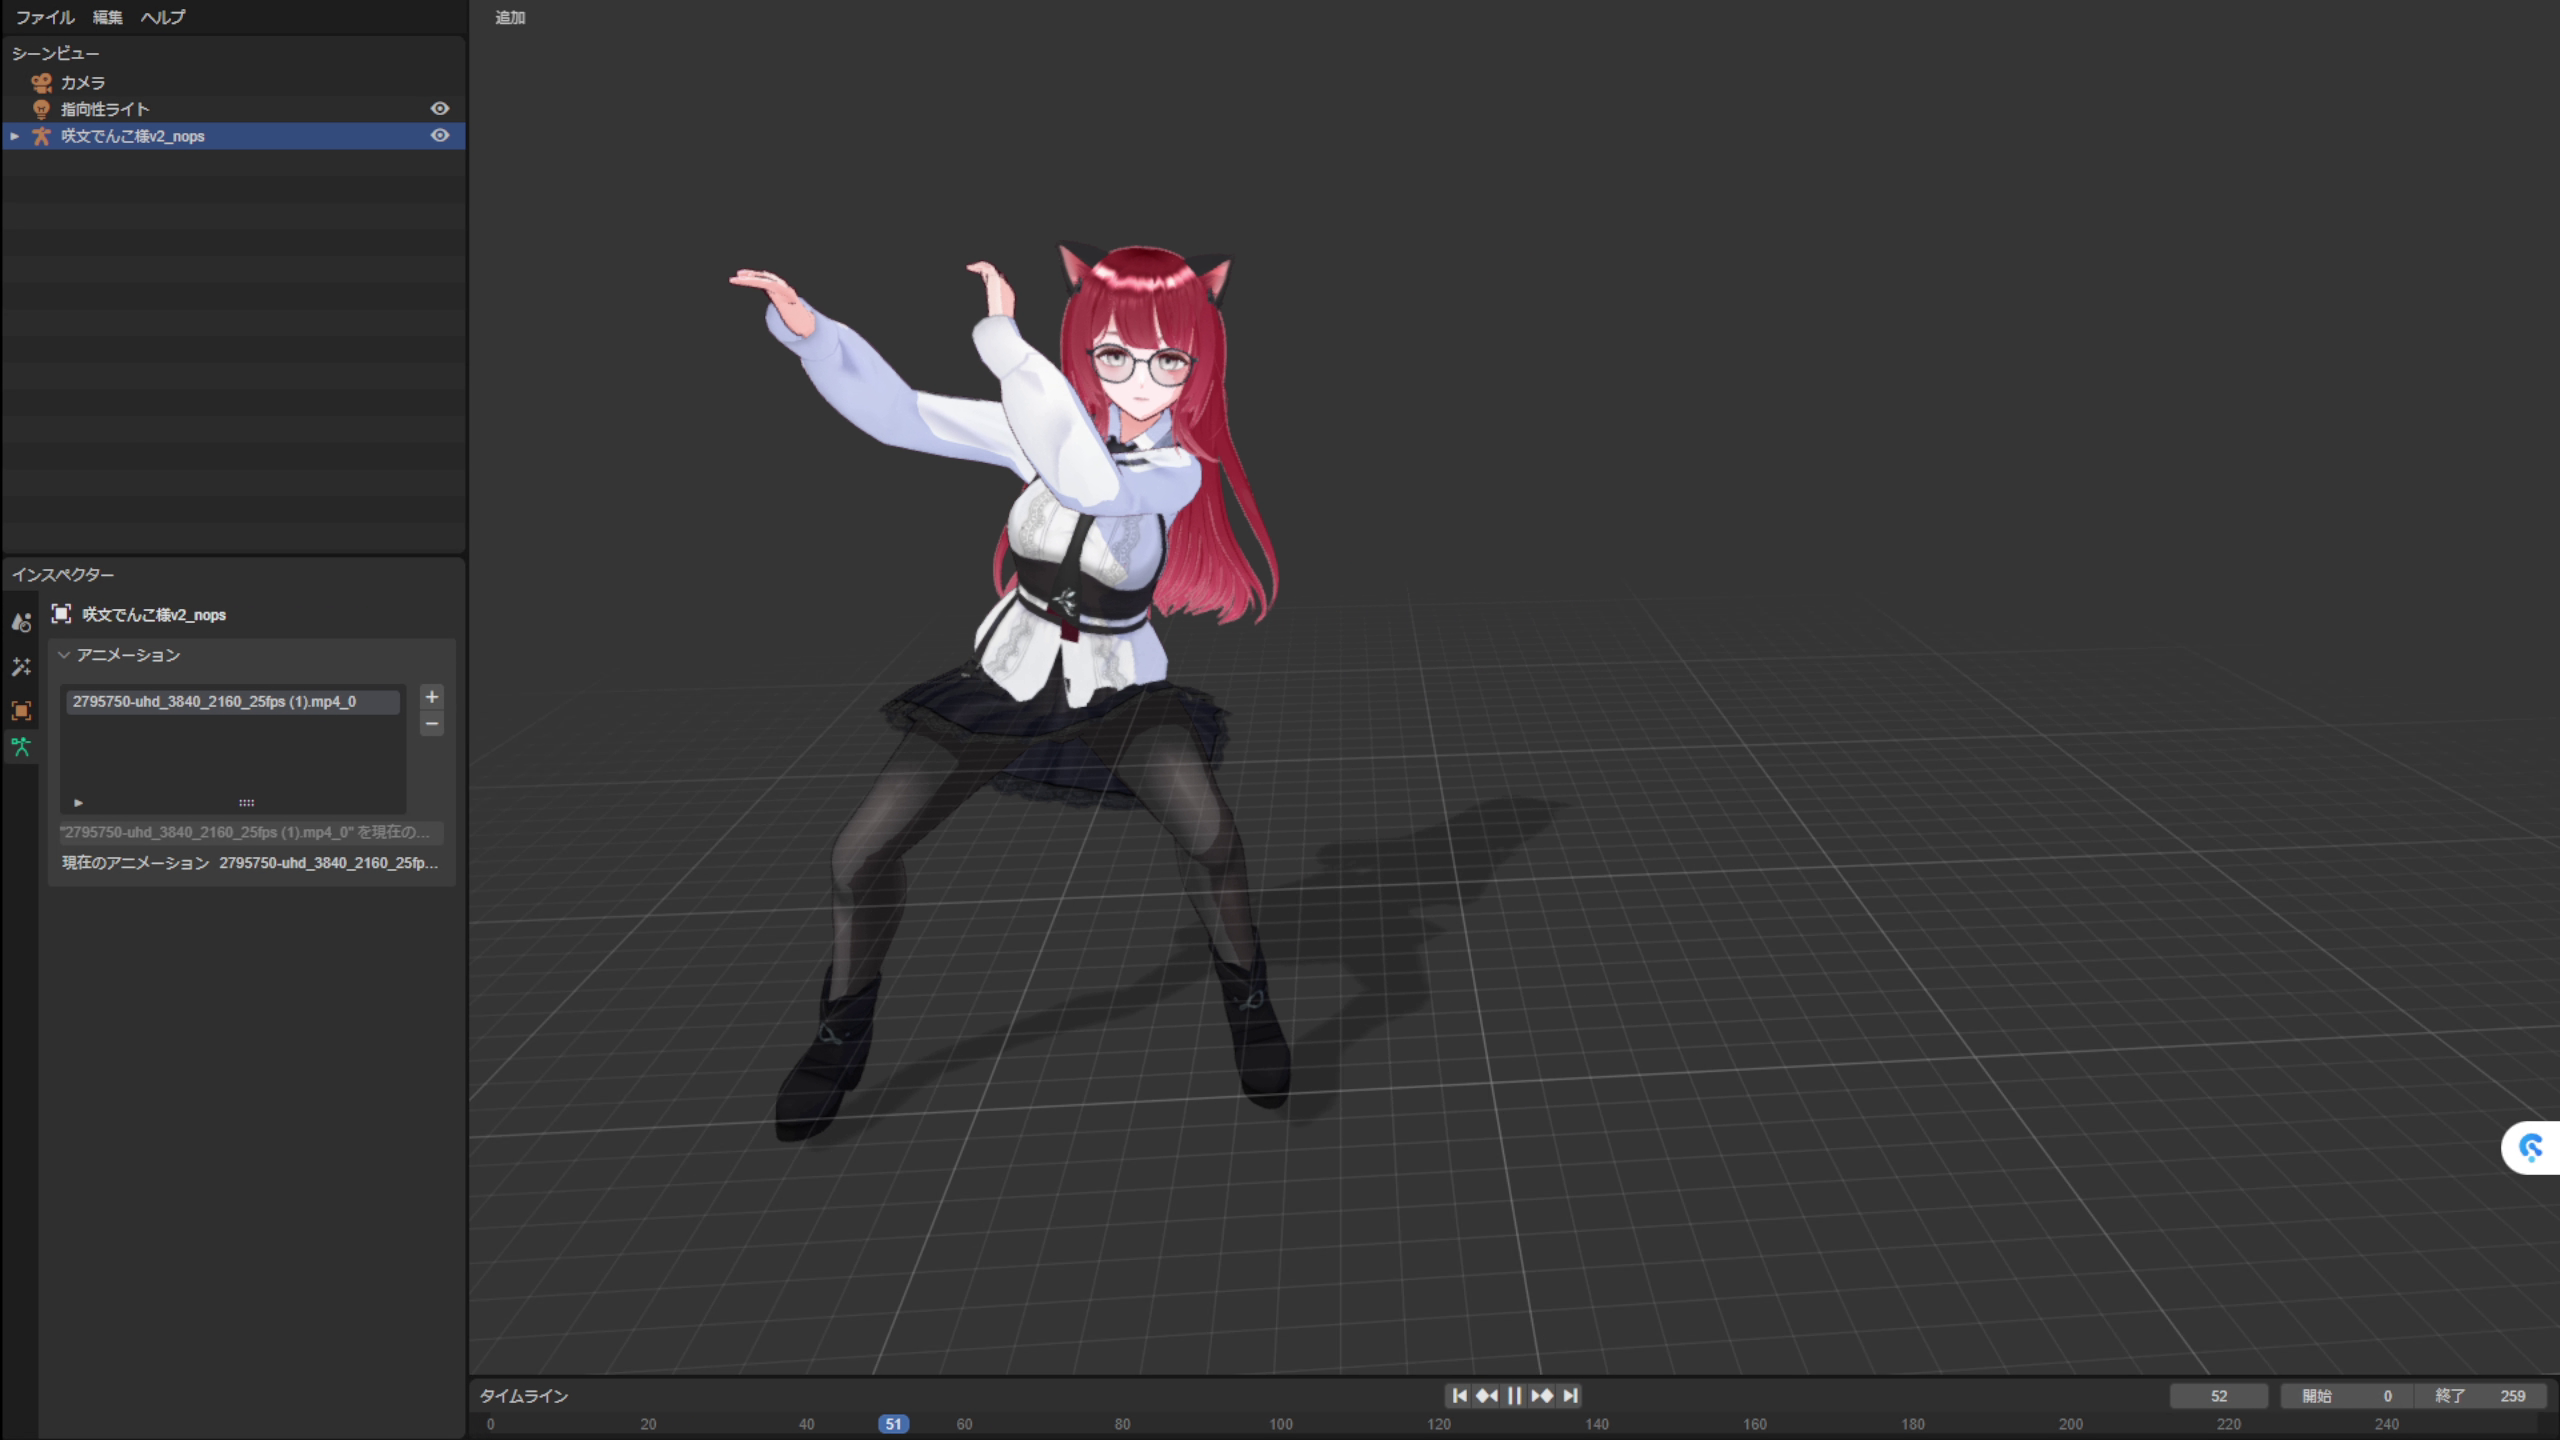Open the 追加 menu in the viewport
The image size is (2560, 1440).
point(510,17)
